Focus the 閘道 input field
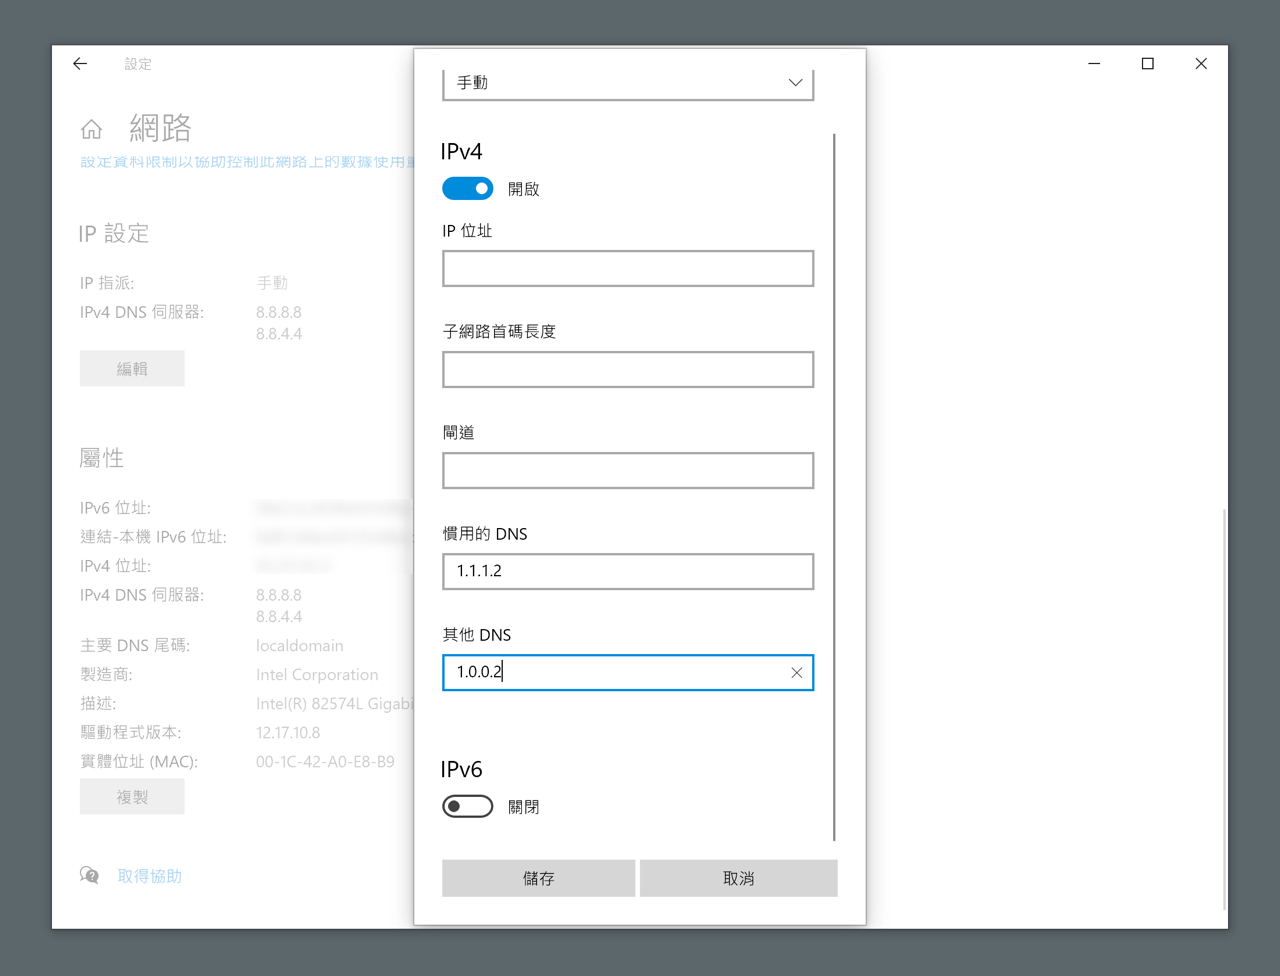Screen dimensions: 1280x976 [x=628, y=470]
